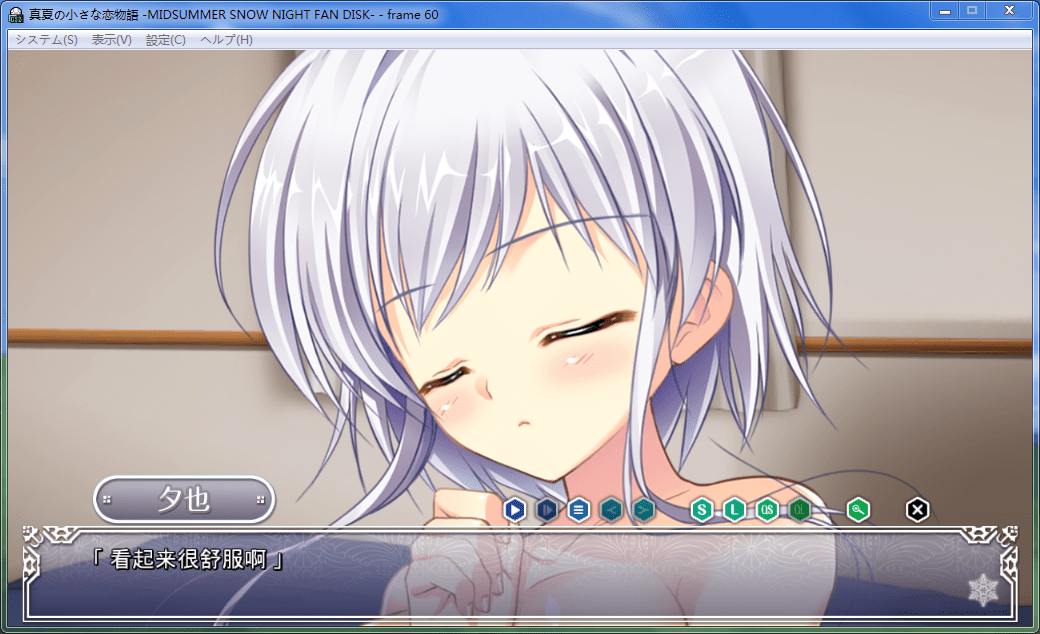
Task: Click the application icon in title bar
Action: (16, 14)
